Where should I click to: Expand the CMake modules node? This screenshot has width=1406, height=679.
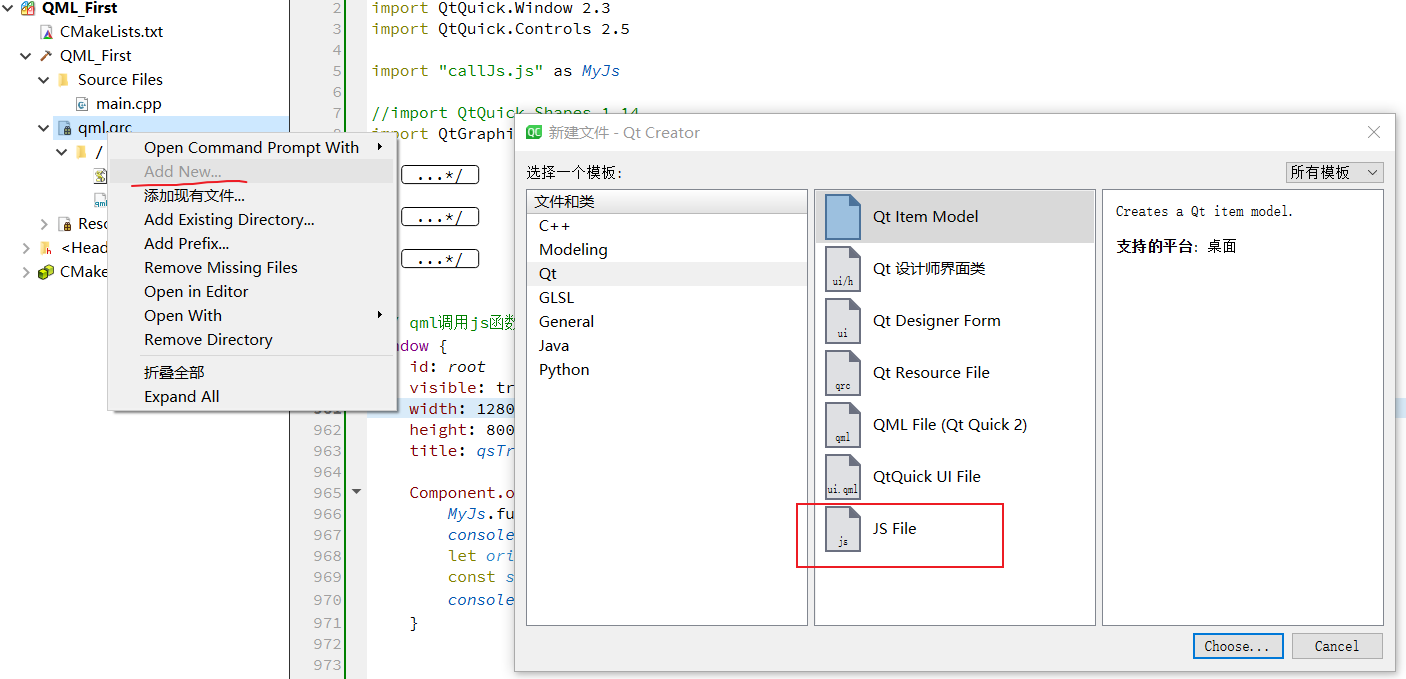(x=26, y=272)
